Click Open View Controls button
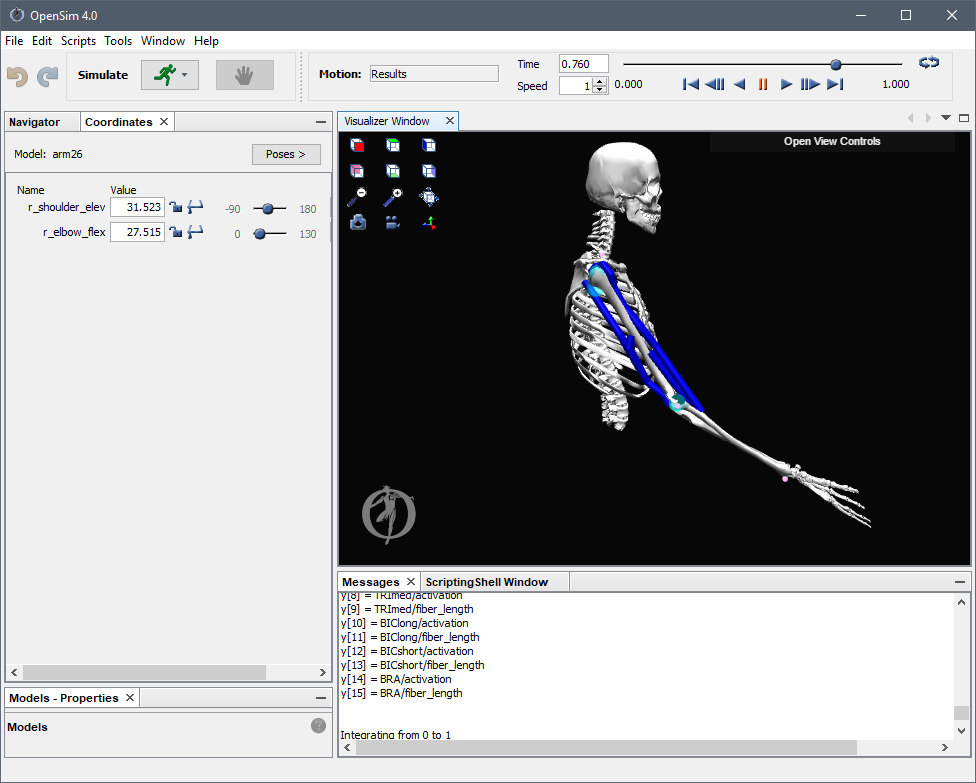This screenshot has width=976, height=783. pos(832,141)
